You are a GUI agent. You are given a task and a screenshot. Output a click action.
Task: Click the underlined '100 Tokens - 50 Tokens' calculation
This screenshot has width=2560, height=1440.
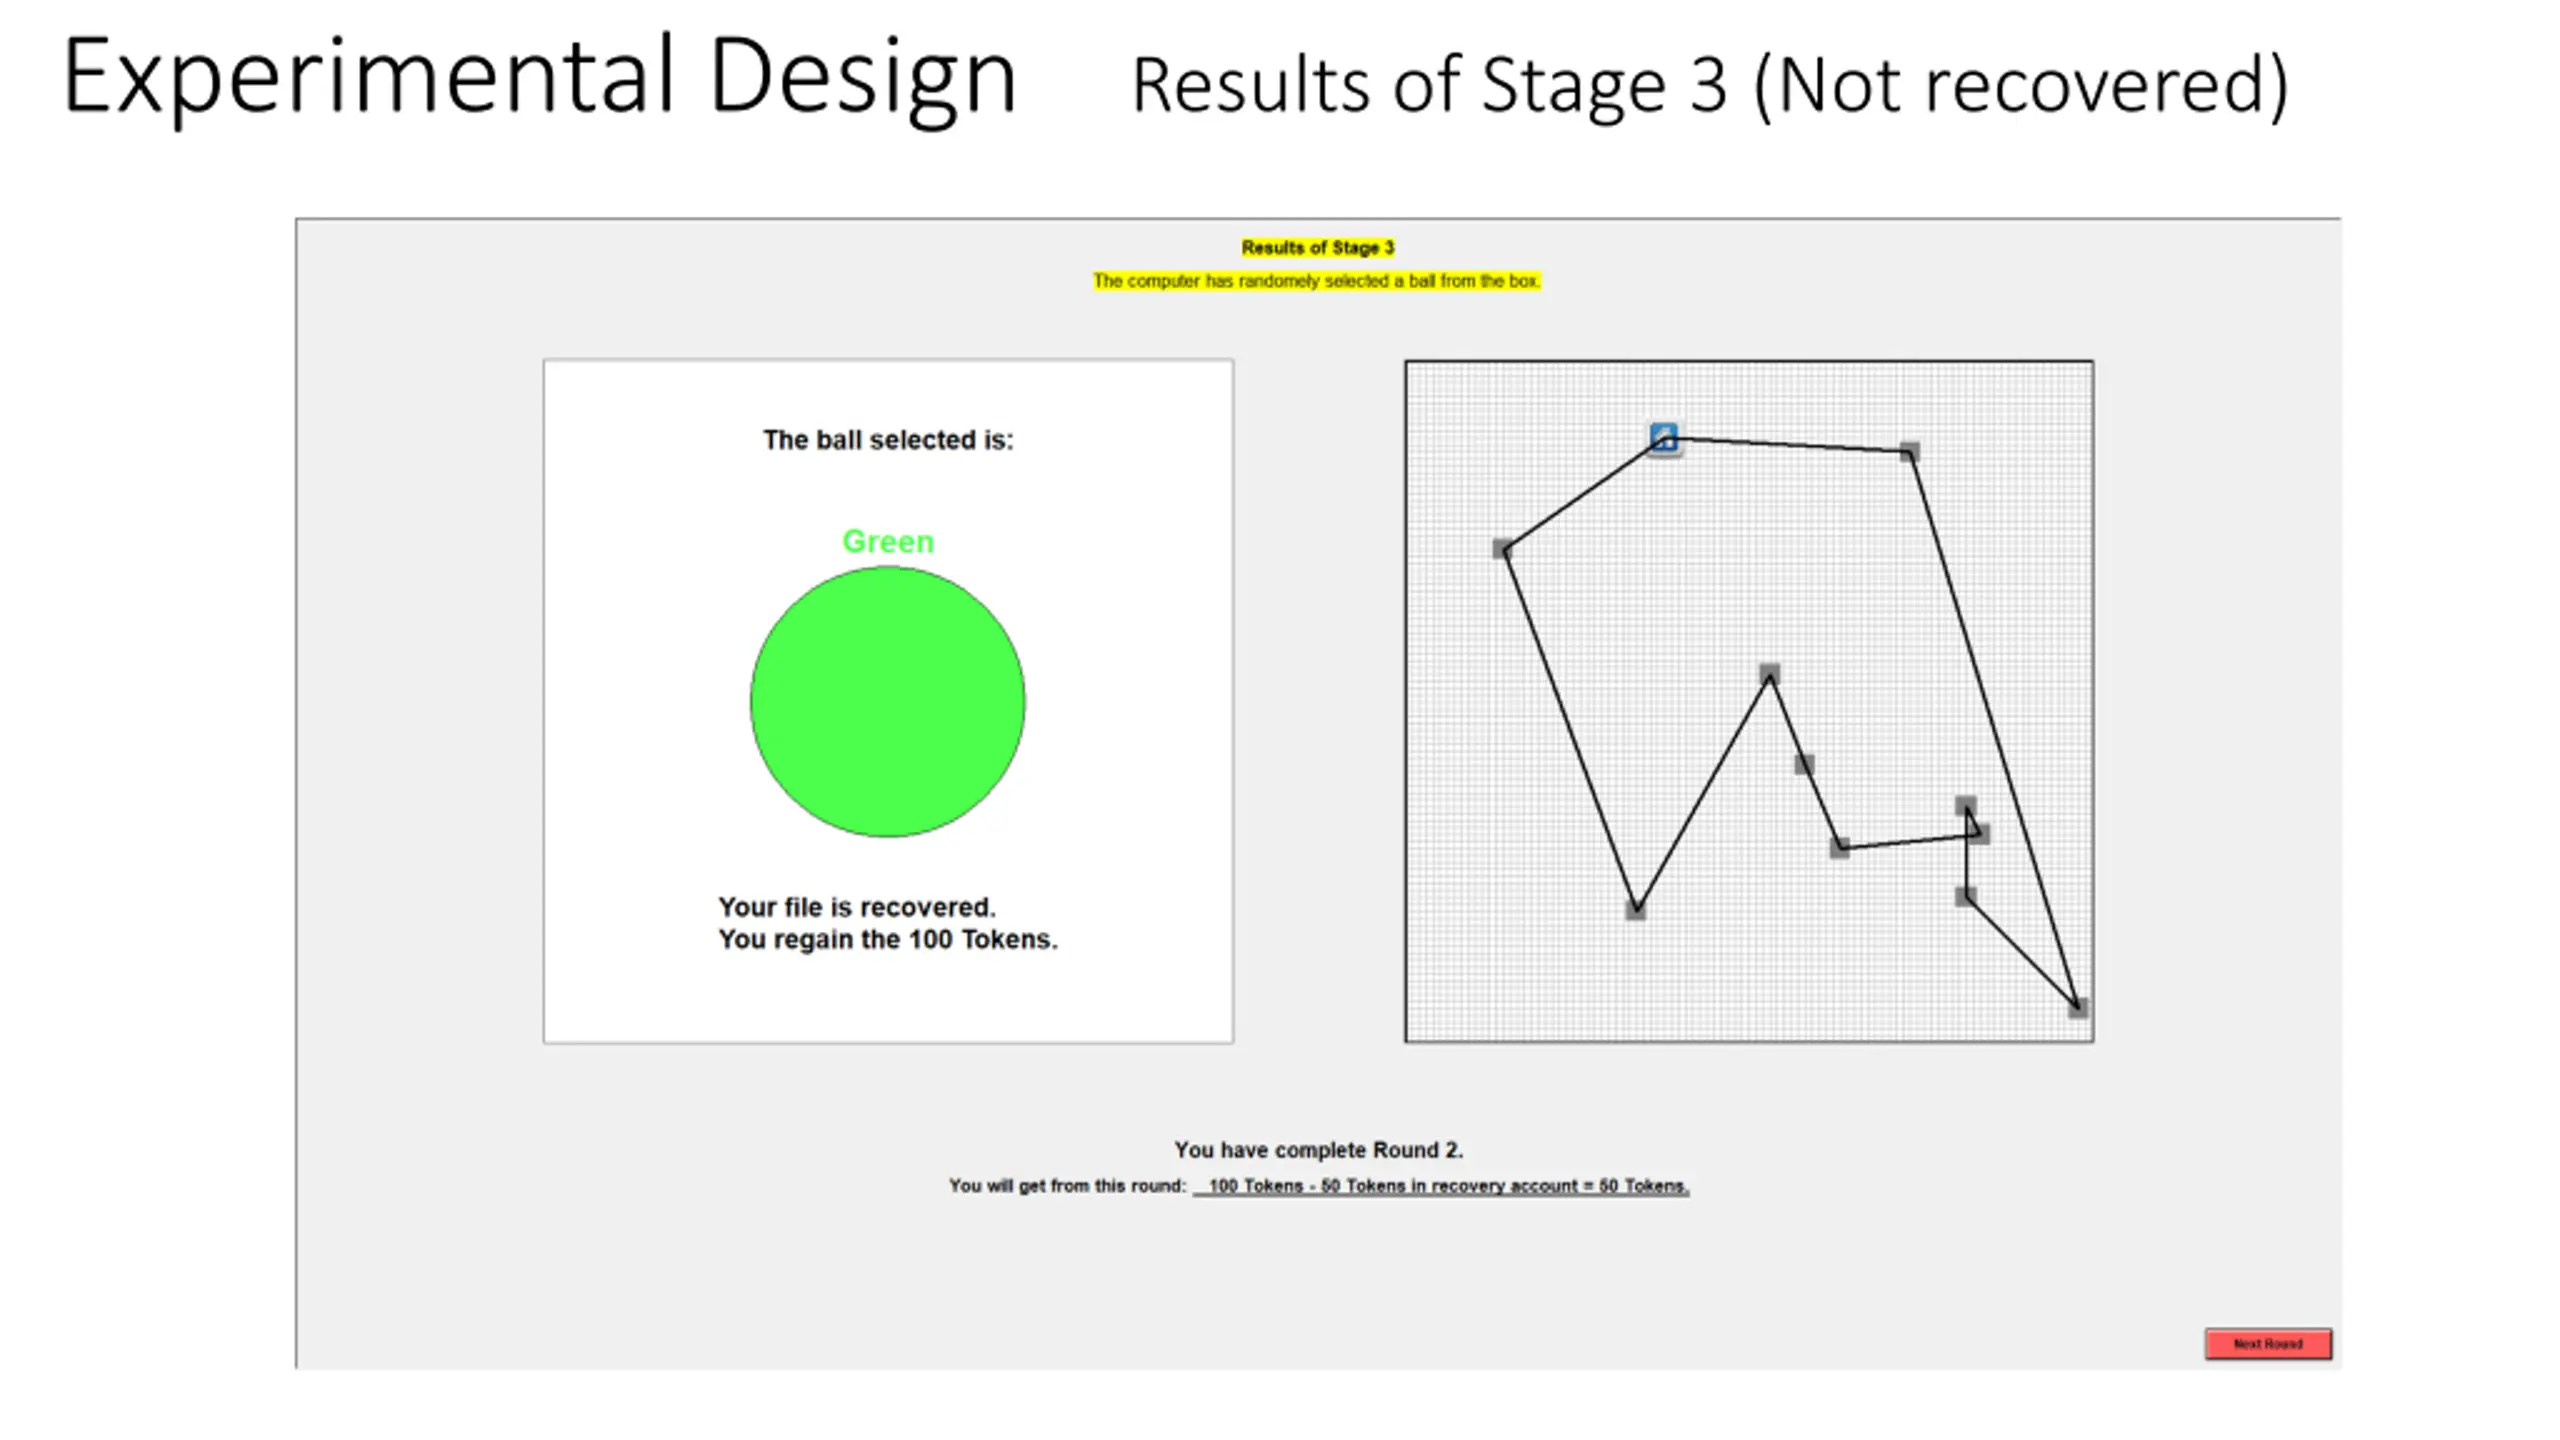[1441, 1186]
